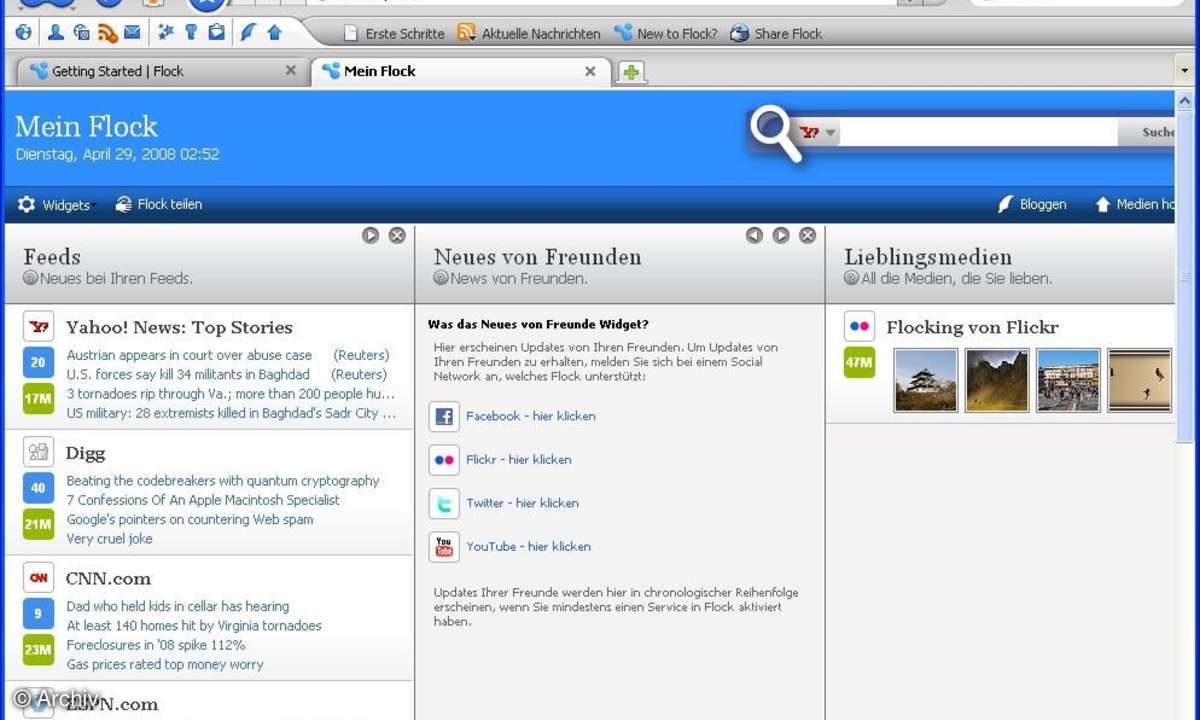The width and height of the screenshot is (1200, 720).
Task: Click the Twitter icon in friends widget
Action: pos(444,503)
